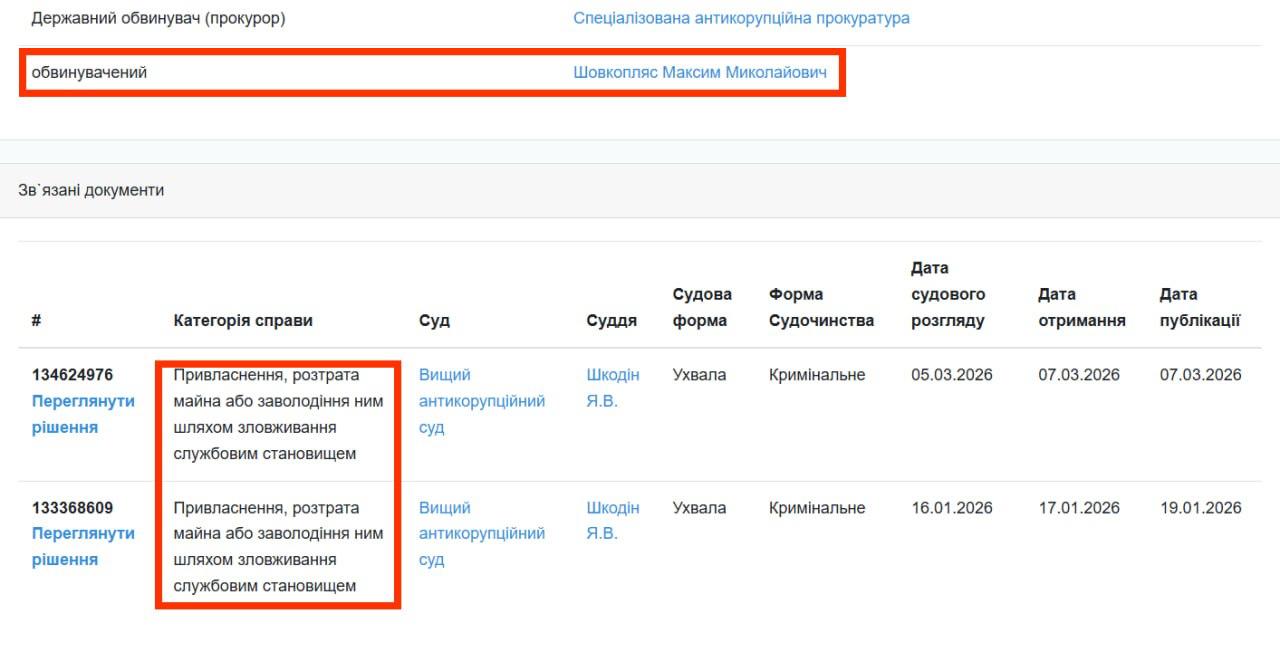
Task: Select publication date 19.01.2026
Action: [1201, 507]
